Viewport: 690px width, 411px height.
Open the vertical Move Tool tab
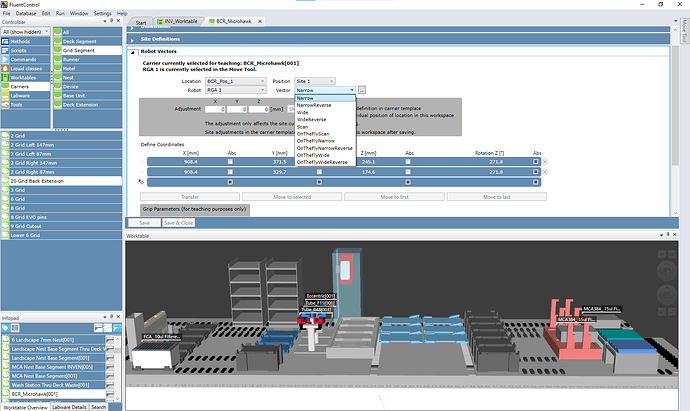click(x=684, y=31)
